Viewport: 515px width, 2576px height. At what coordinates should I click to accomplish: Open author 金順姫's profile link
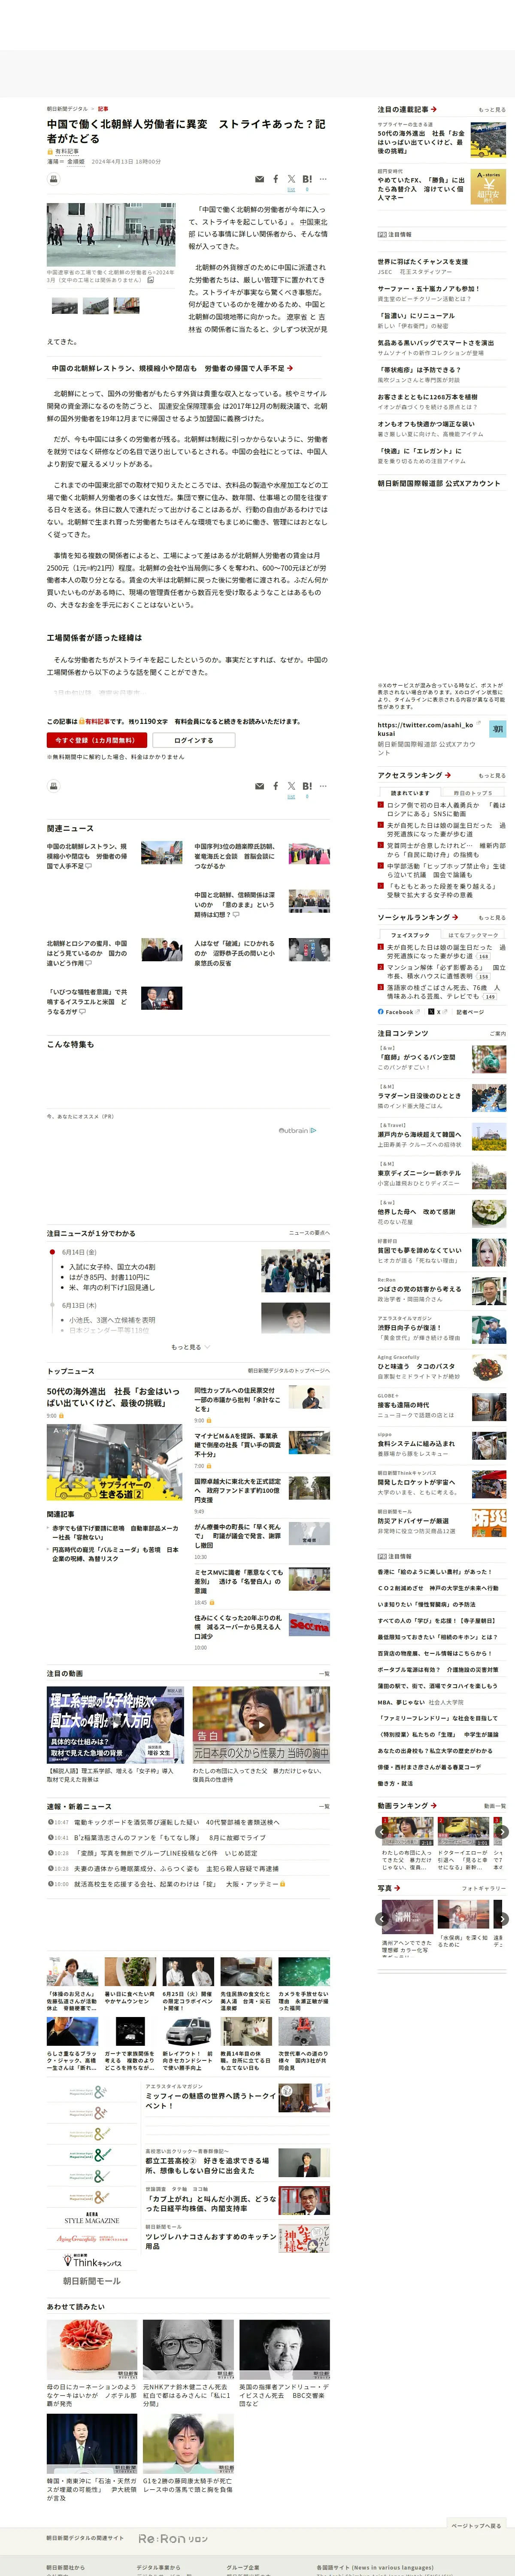pyautogui.click(x=75, y=161)
